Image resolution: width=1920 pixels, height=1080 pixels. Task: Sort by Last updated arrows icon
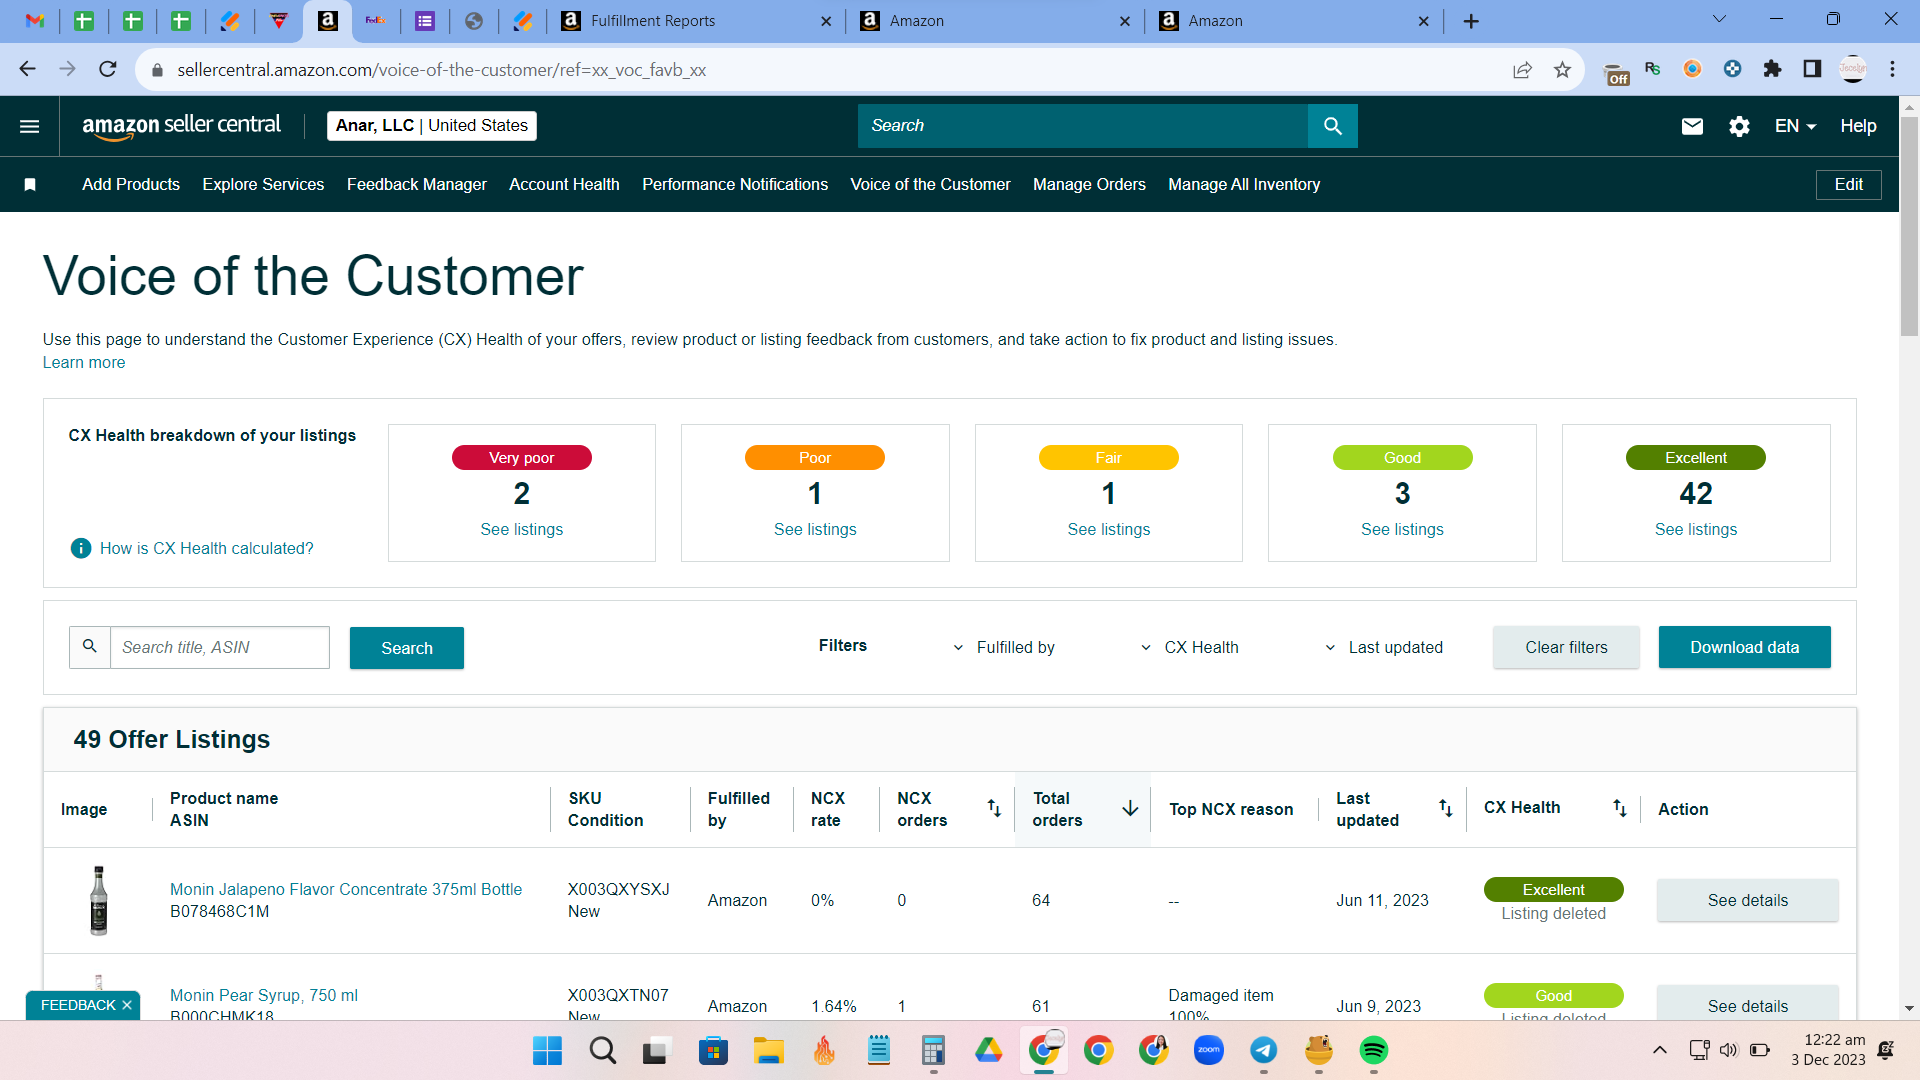(1445, 808)
